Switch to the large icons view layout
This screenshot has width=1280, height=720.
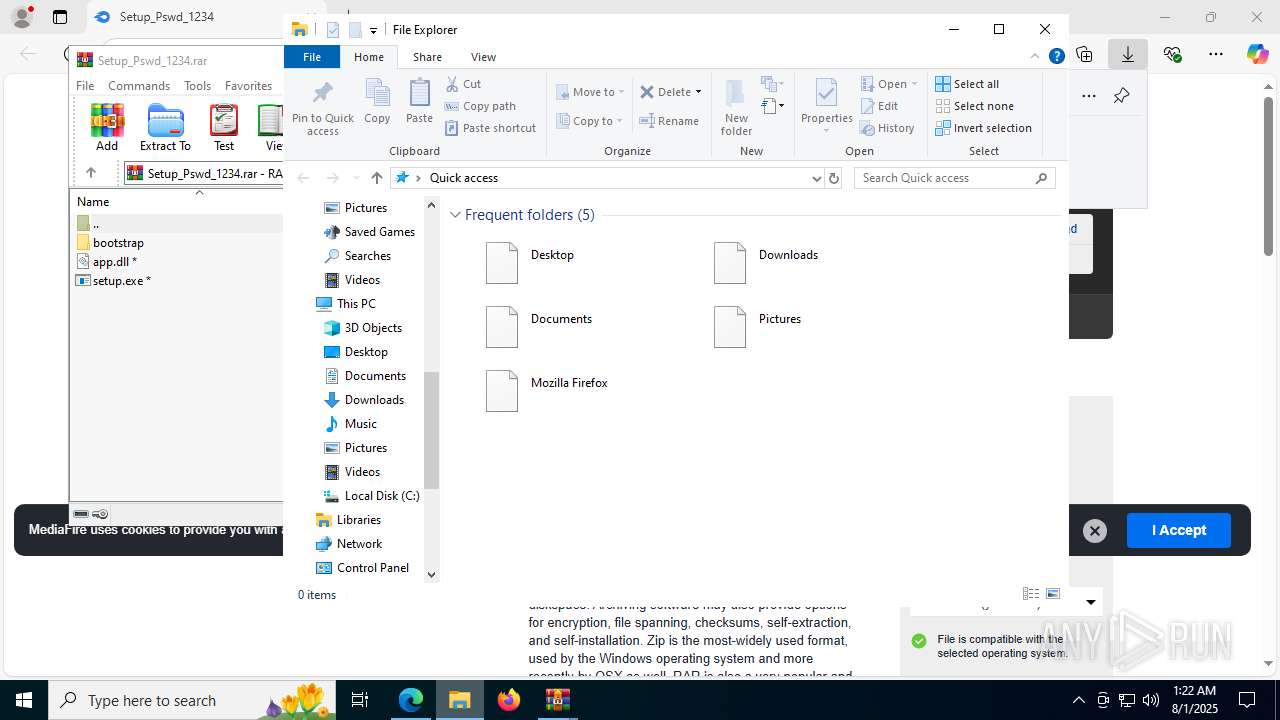[1053, 594]
